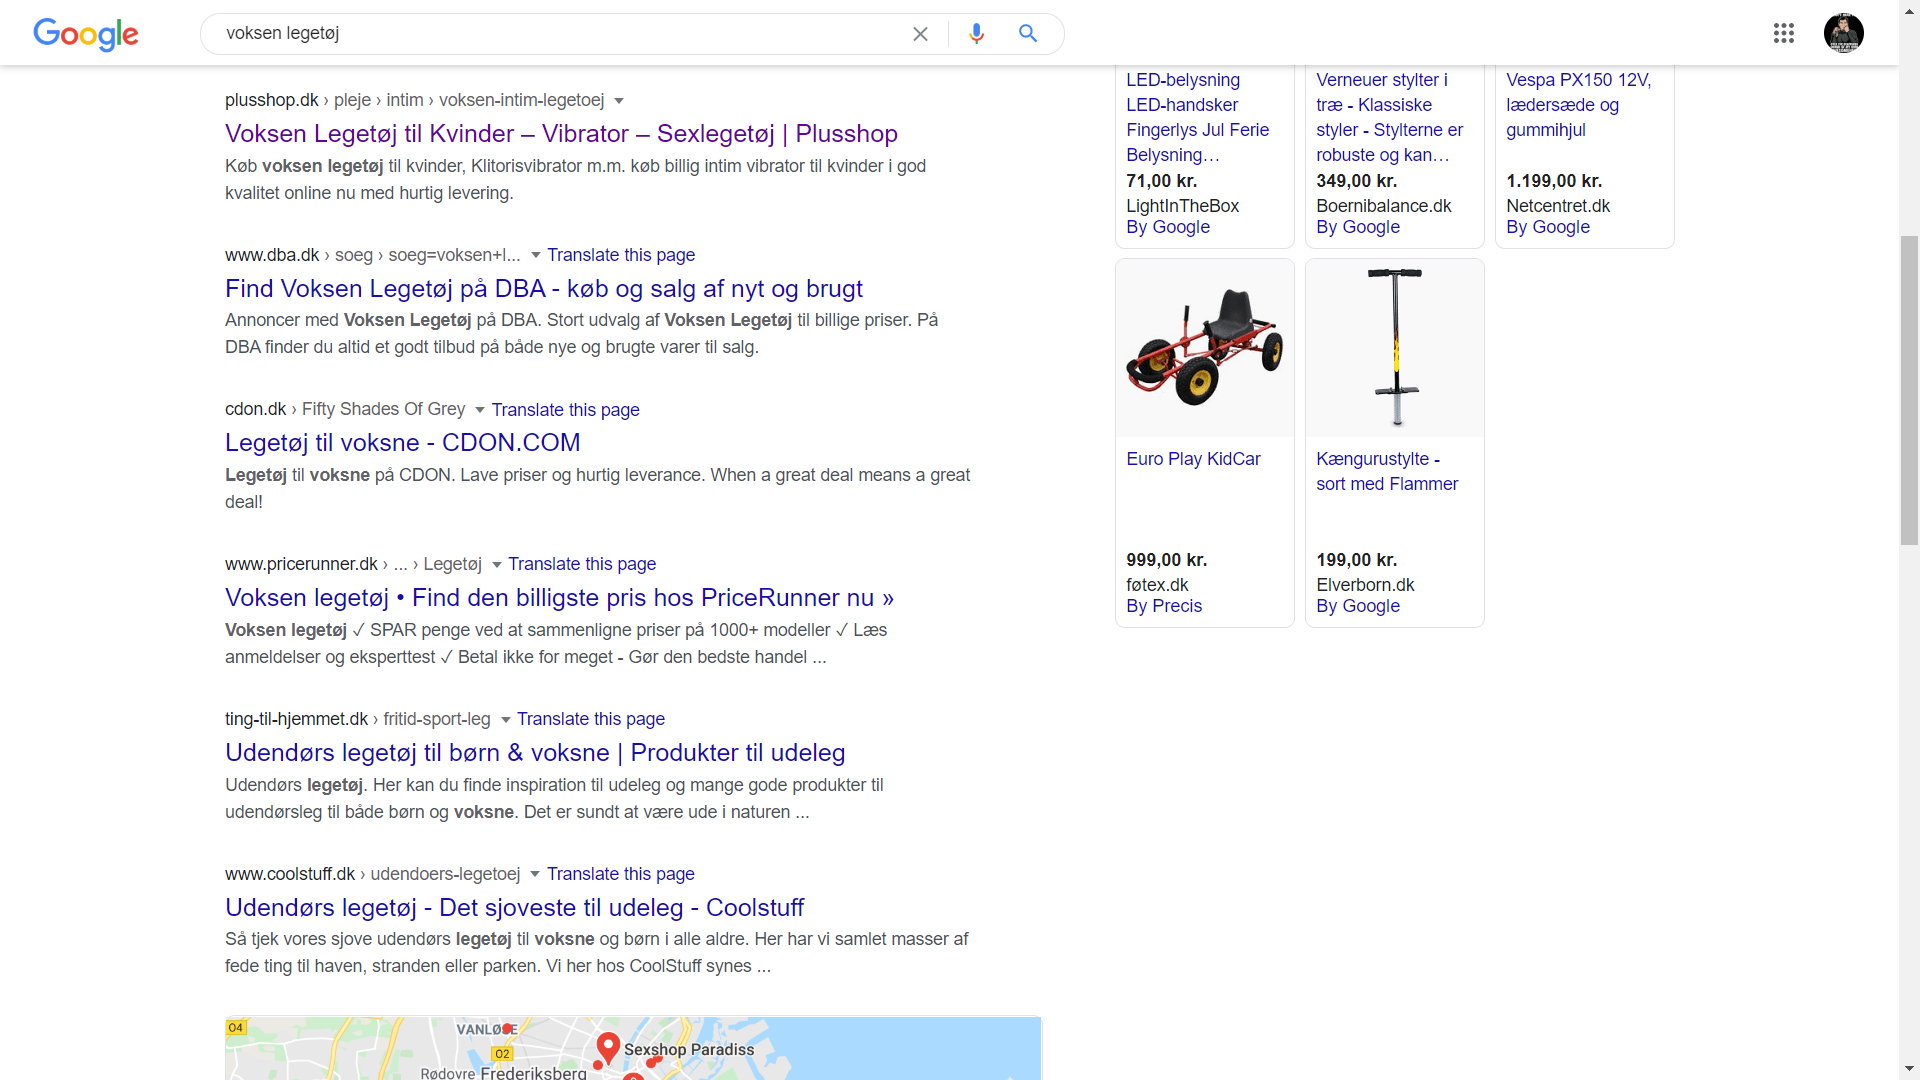
Task: Start voice search with microphone icon
Action: click(976, 34)
